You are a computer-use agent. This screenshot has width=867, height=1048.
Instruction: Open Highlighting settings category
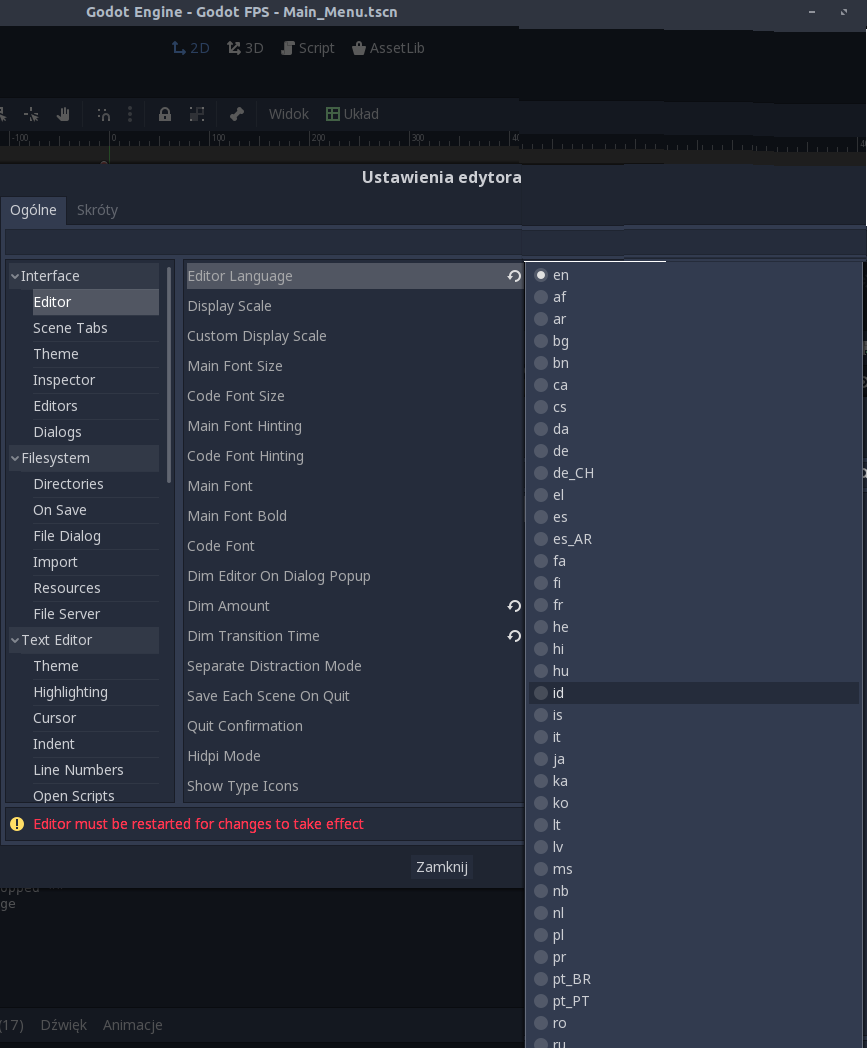click(96, 692)
